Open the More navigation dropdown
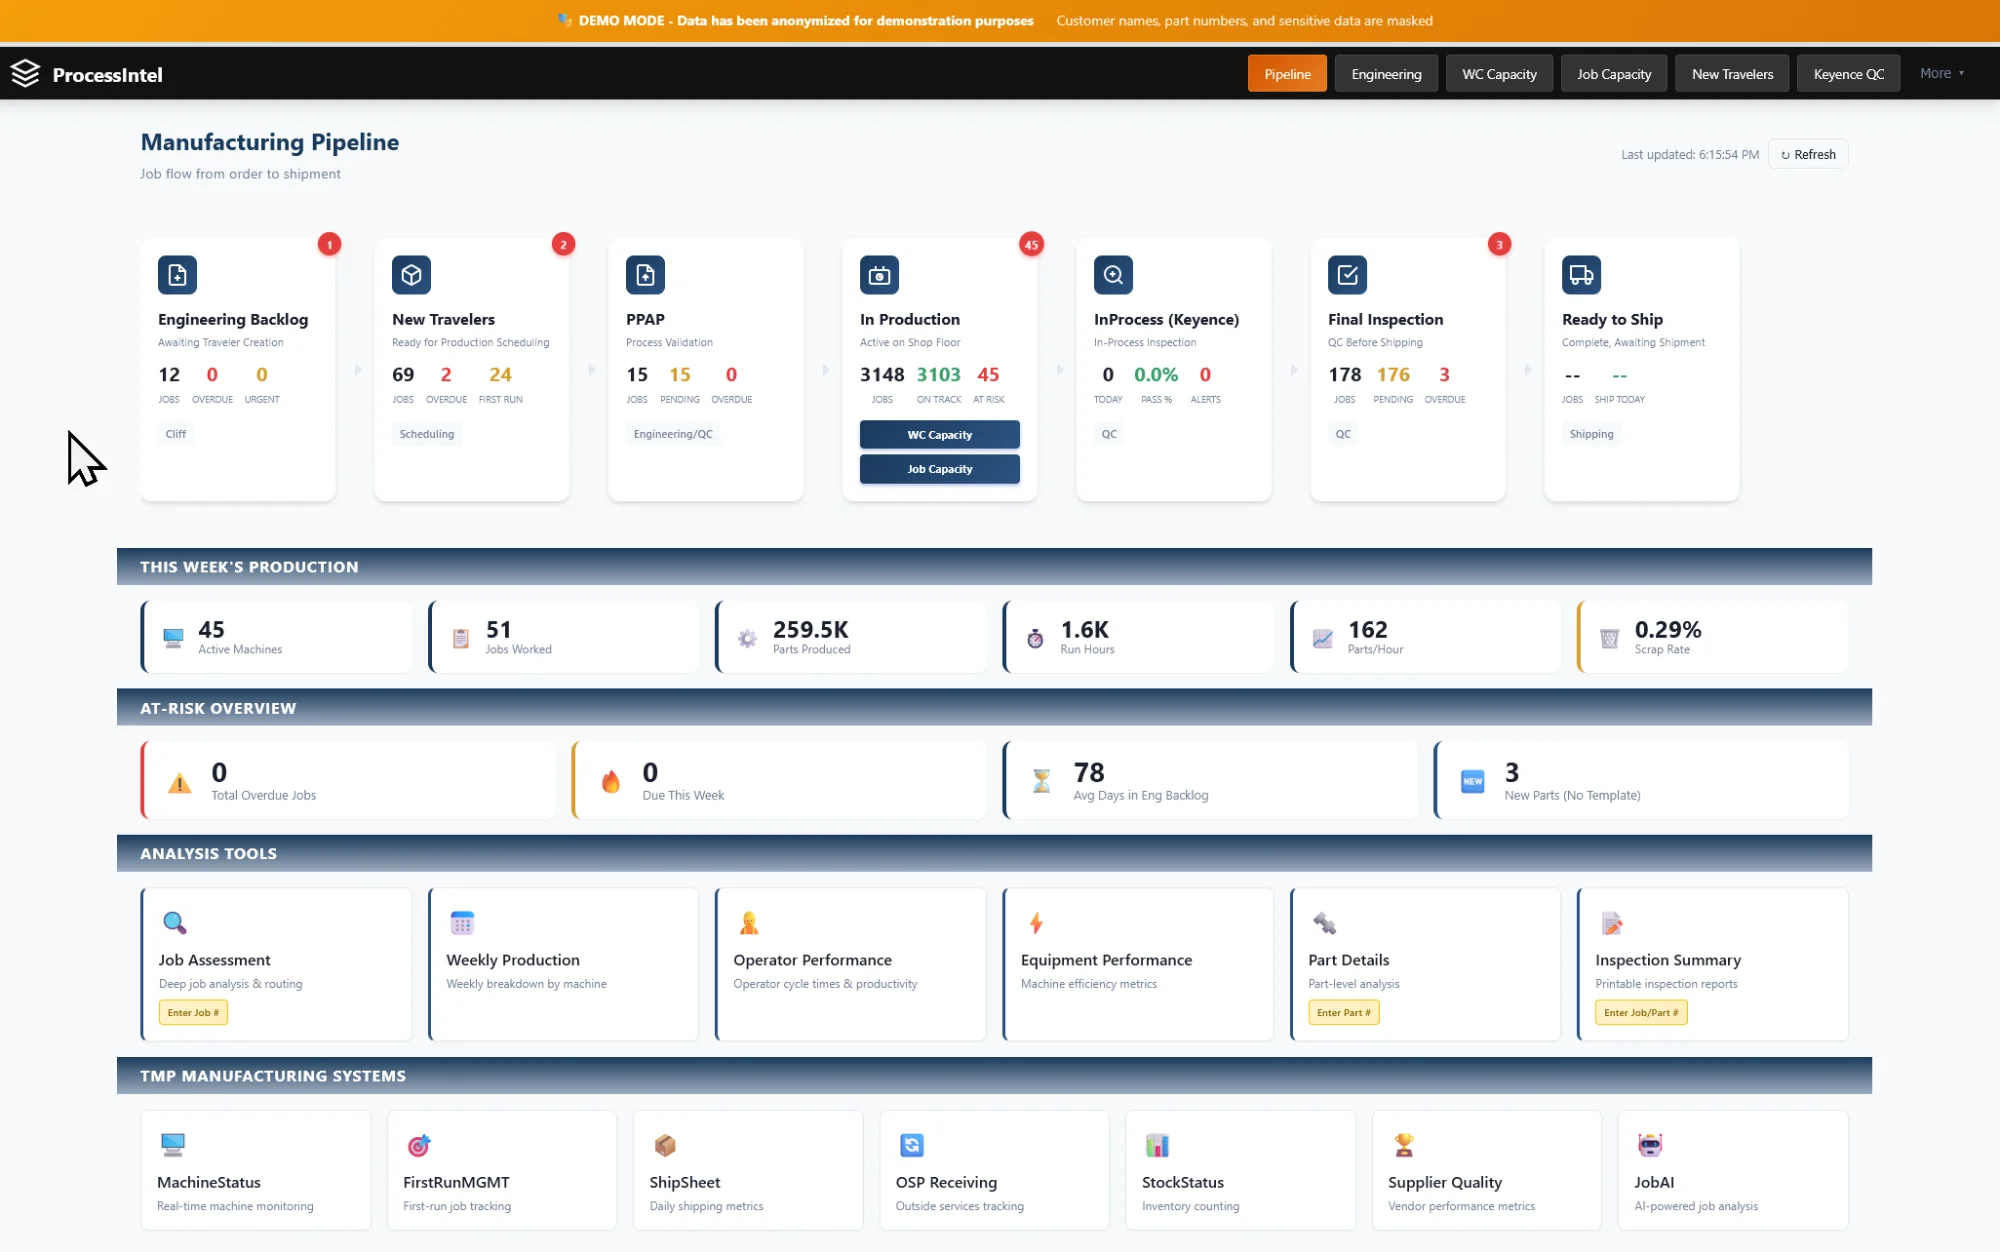This screenshot has height=1252, width=2000. [x=1941, y=73]
